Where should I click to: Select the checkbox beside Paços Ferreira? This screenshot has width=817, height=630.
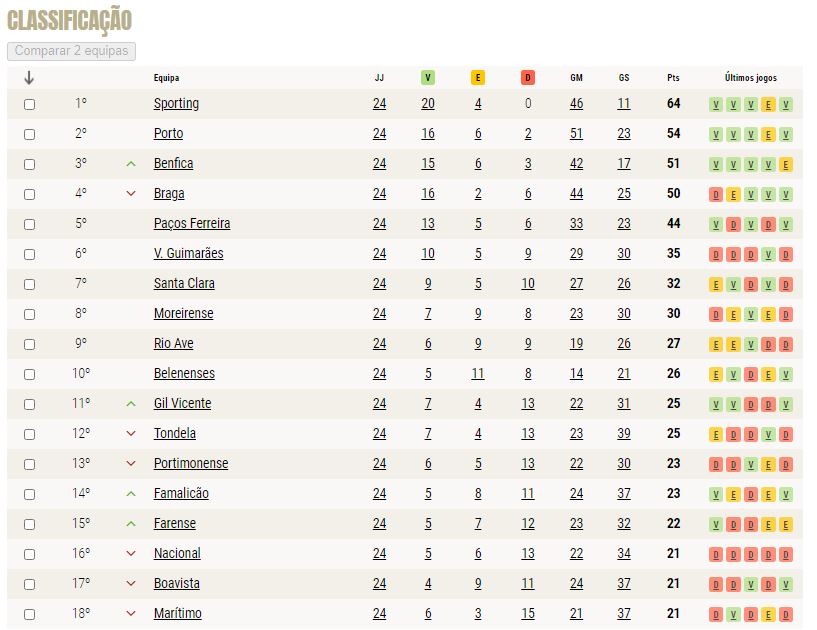pyautogui.click(x=30, y=224)
